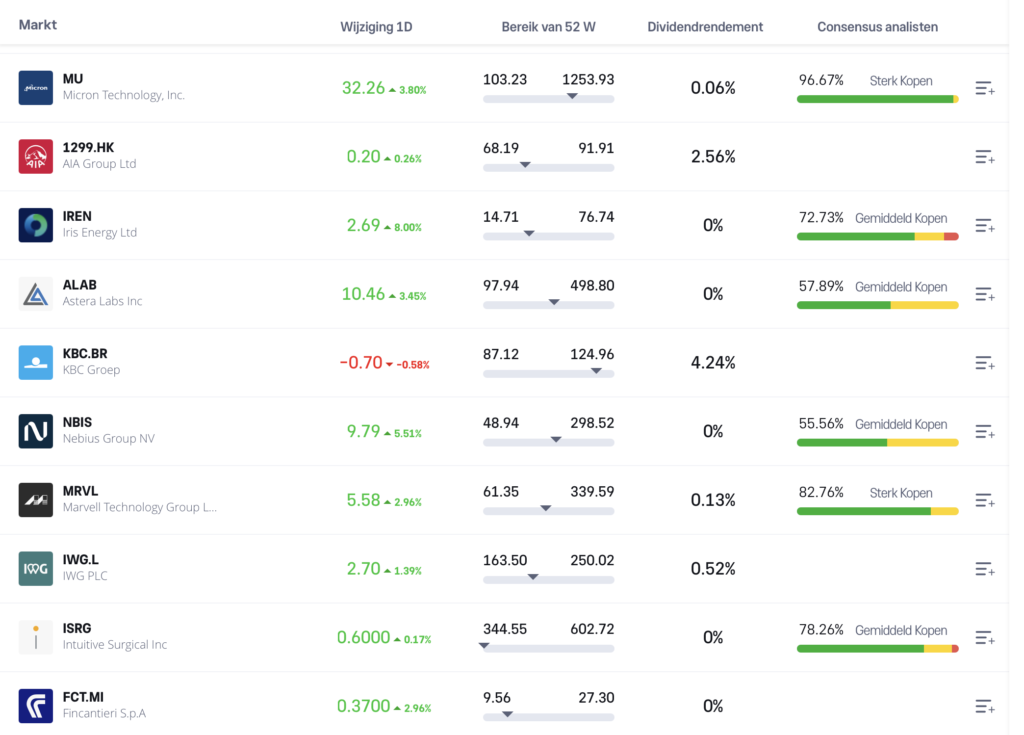The image size is (1024, 735).
Task: Sort by Dividendrendement column header
Action: (705, 27)
